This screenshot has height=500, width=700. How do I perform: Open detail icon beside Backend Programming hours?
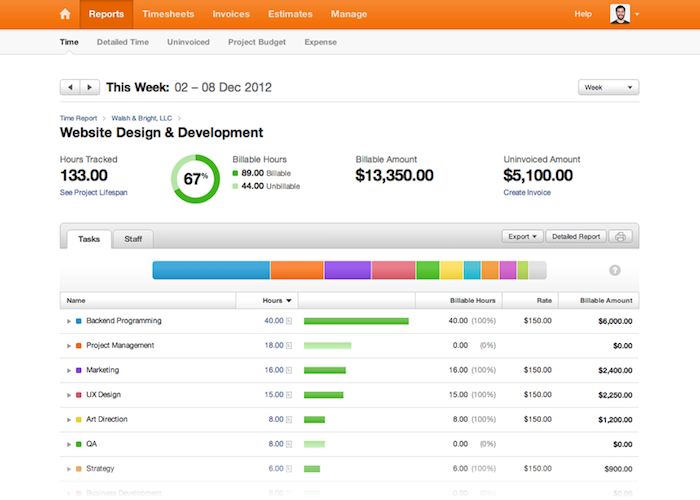[290, 321]
